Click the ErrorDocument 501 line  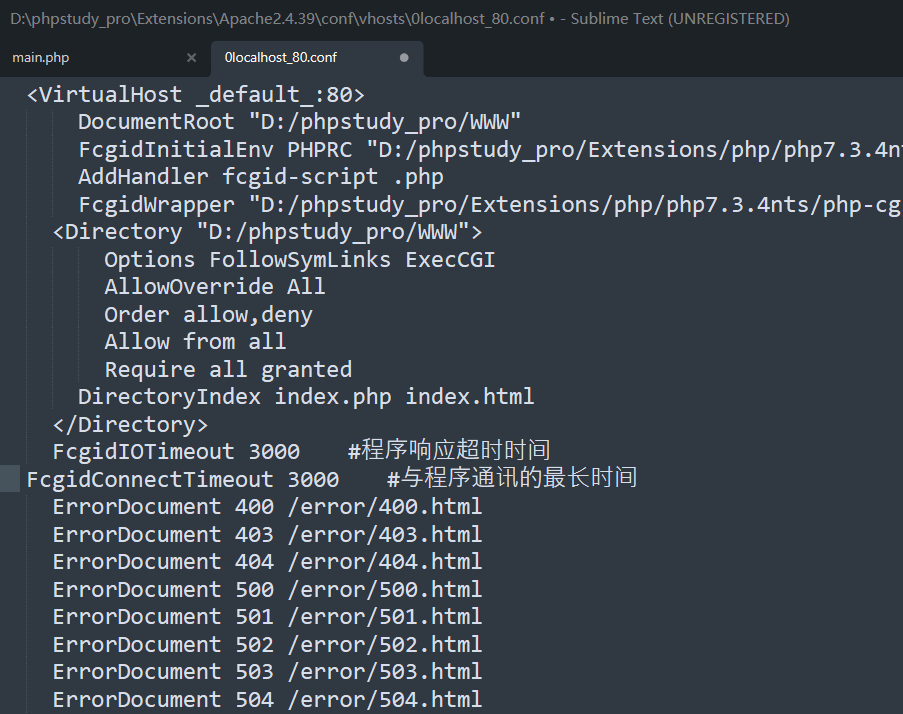click(x=267, y=617)
